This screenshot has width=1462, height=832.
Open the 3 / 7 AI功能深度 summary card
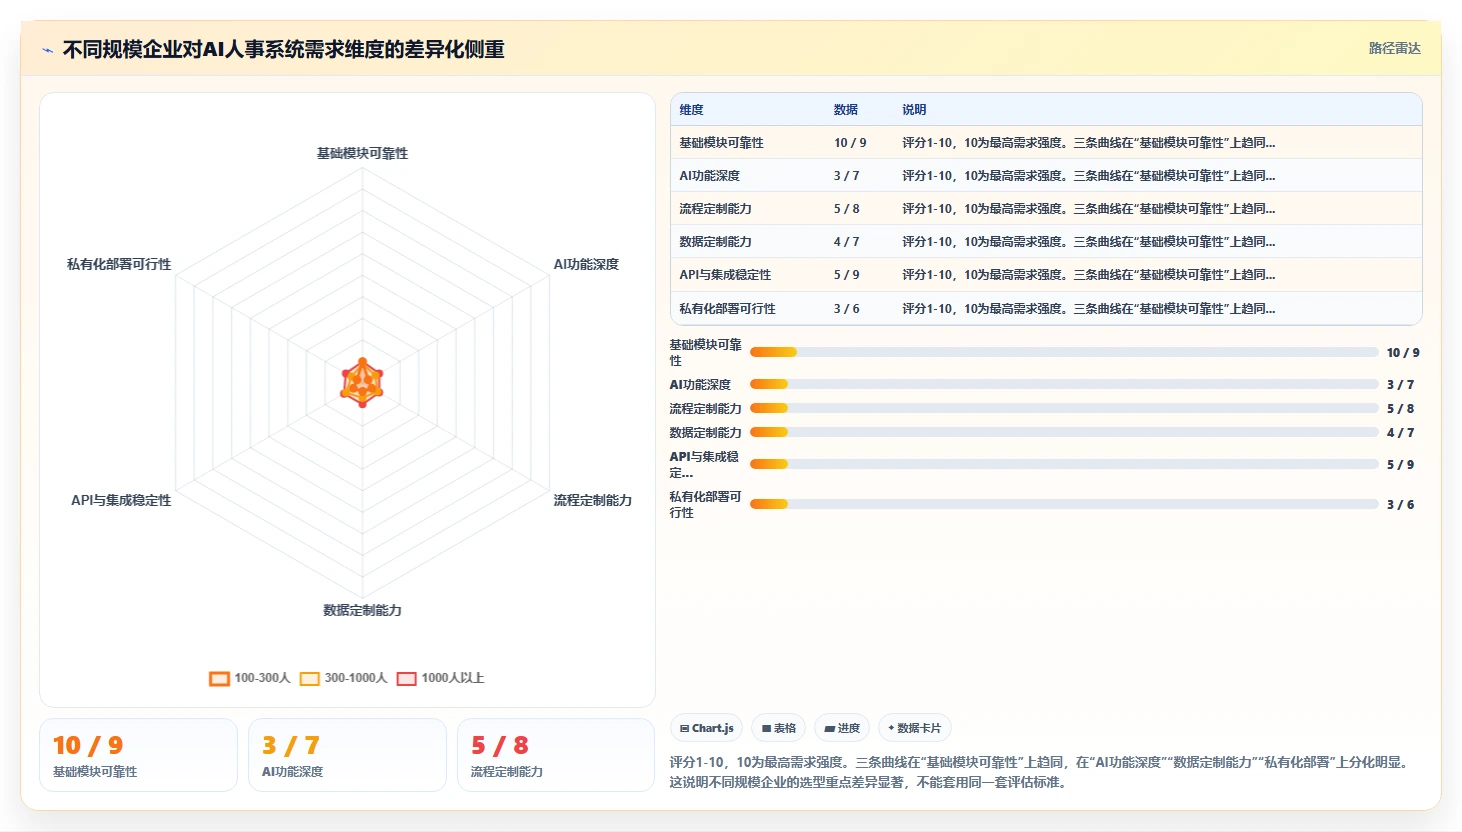tap(347, 755)
